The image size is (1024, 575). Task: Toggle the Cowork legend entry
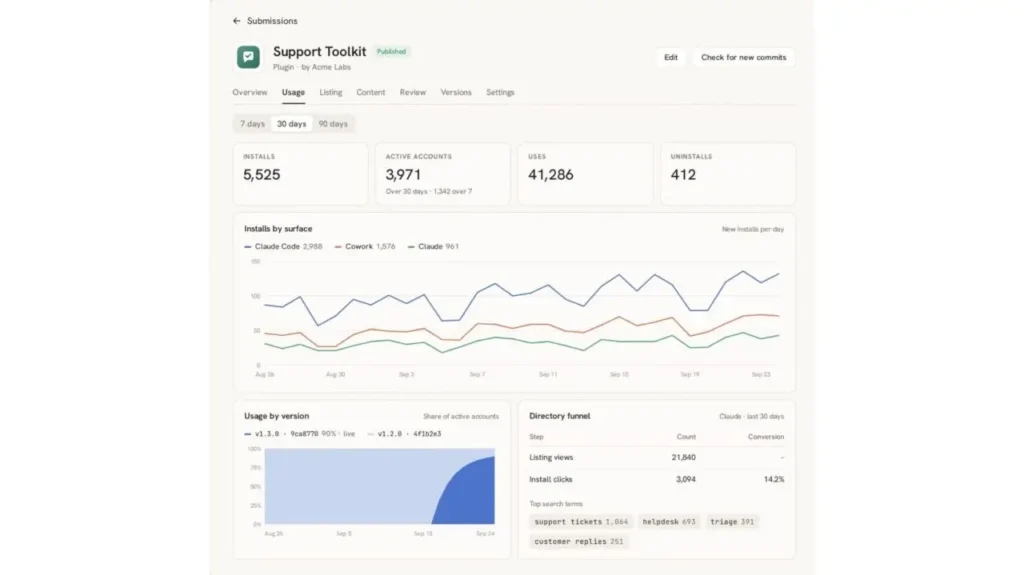coord(364,246)
